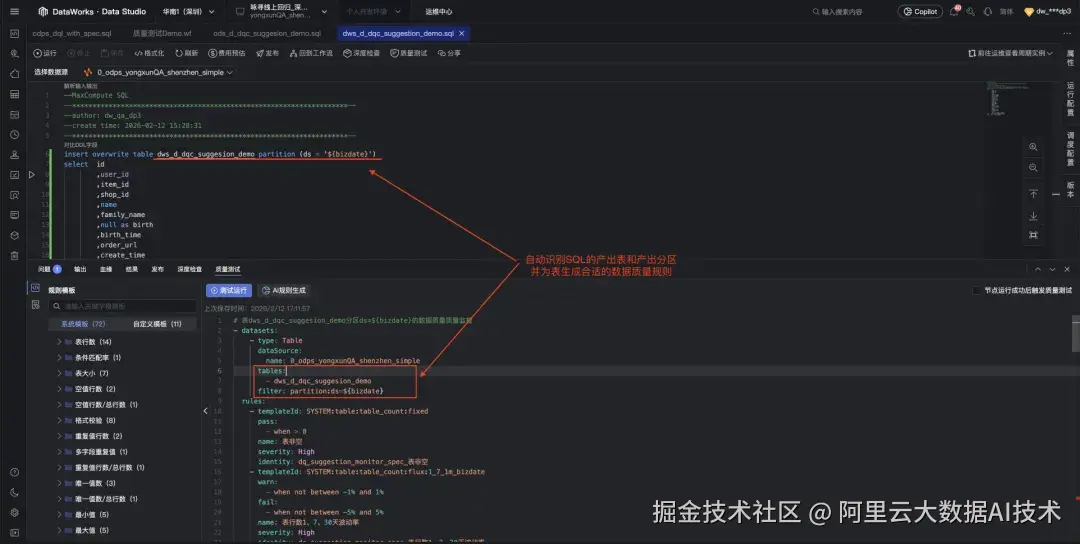Open 费用预估 cost estimate
Screen dimensions: 1080x544
tap(227, 53)
